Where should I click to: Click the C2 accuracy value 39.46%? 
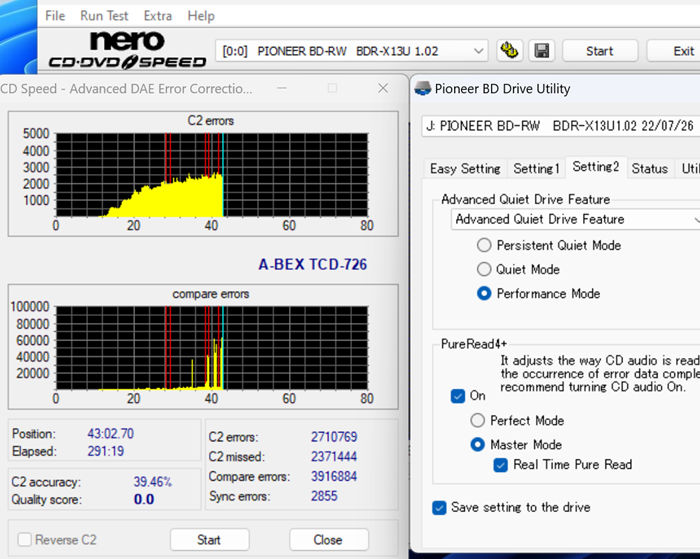tap(153, 482)
